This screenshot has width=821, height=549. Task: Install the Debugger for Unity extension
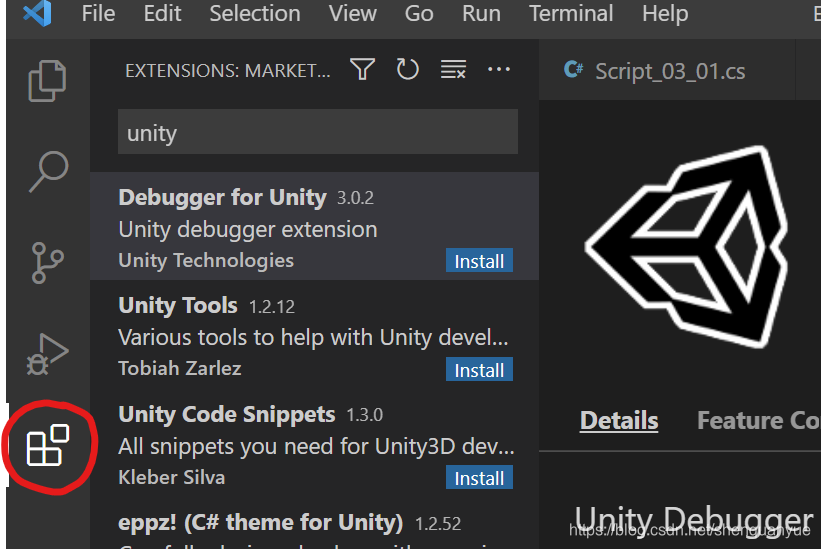(479, 261)
